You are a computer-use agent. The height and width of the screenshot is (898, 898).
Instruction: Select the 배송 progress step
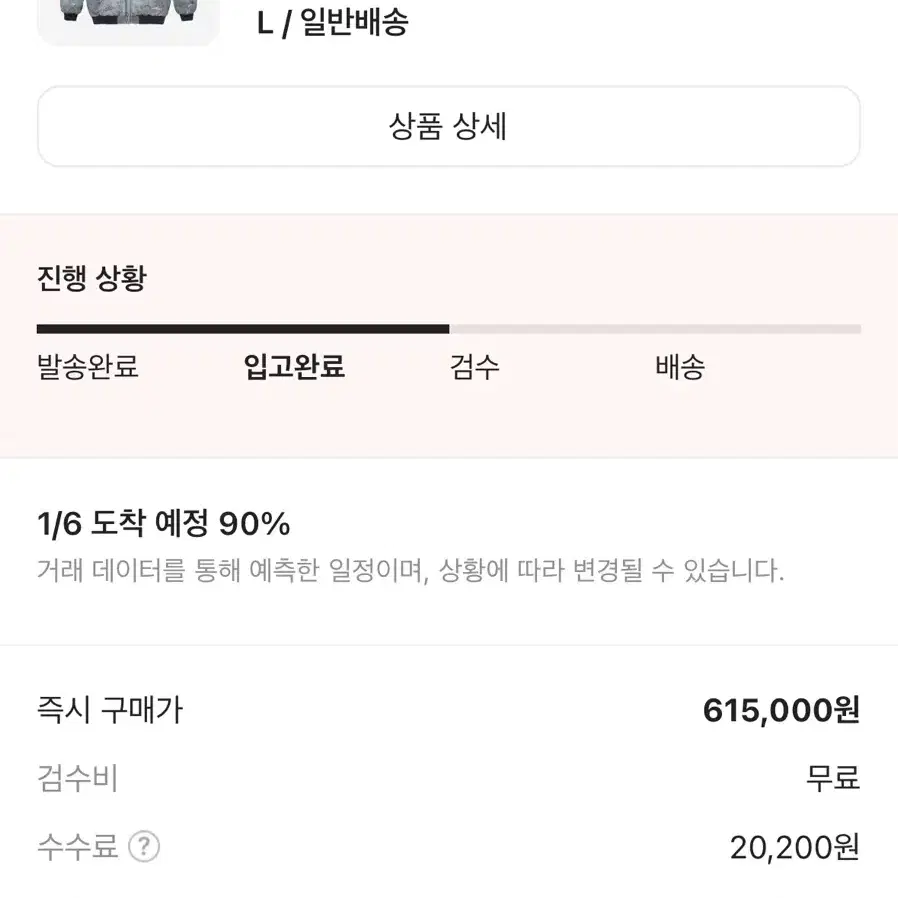680,367
